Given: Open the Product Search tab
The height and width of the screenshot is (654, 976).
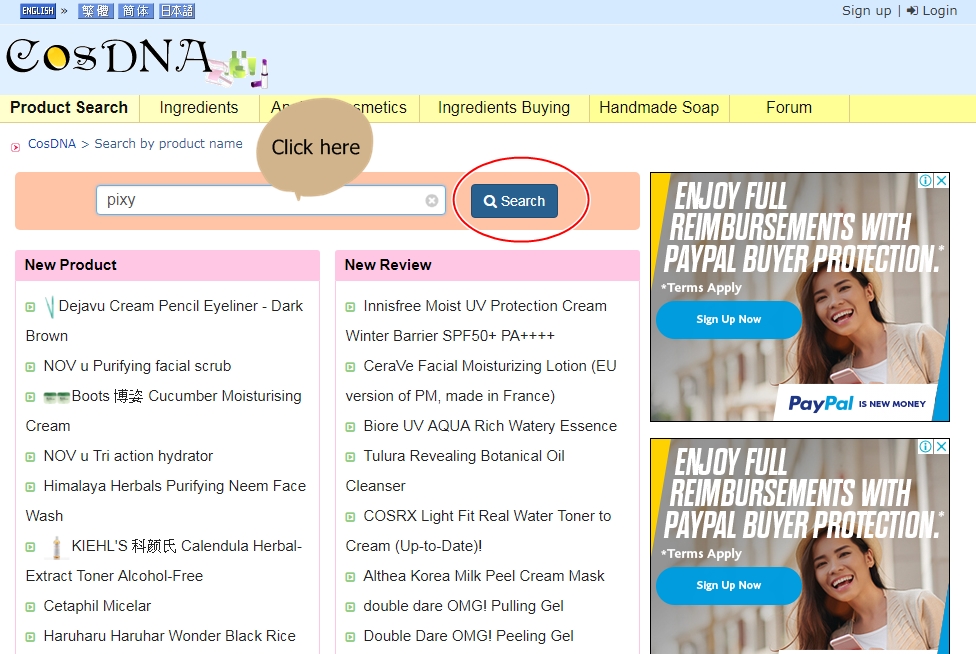Looking at the screenshot, I should tap(69, 108).
